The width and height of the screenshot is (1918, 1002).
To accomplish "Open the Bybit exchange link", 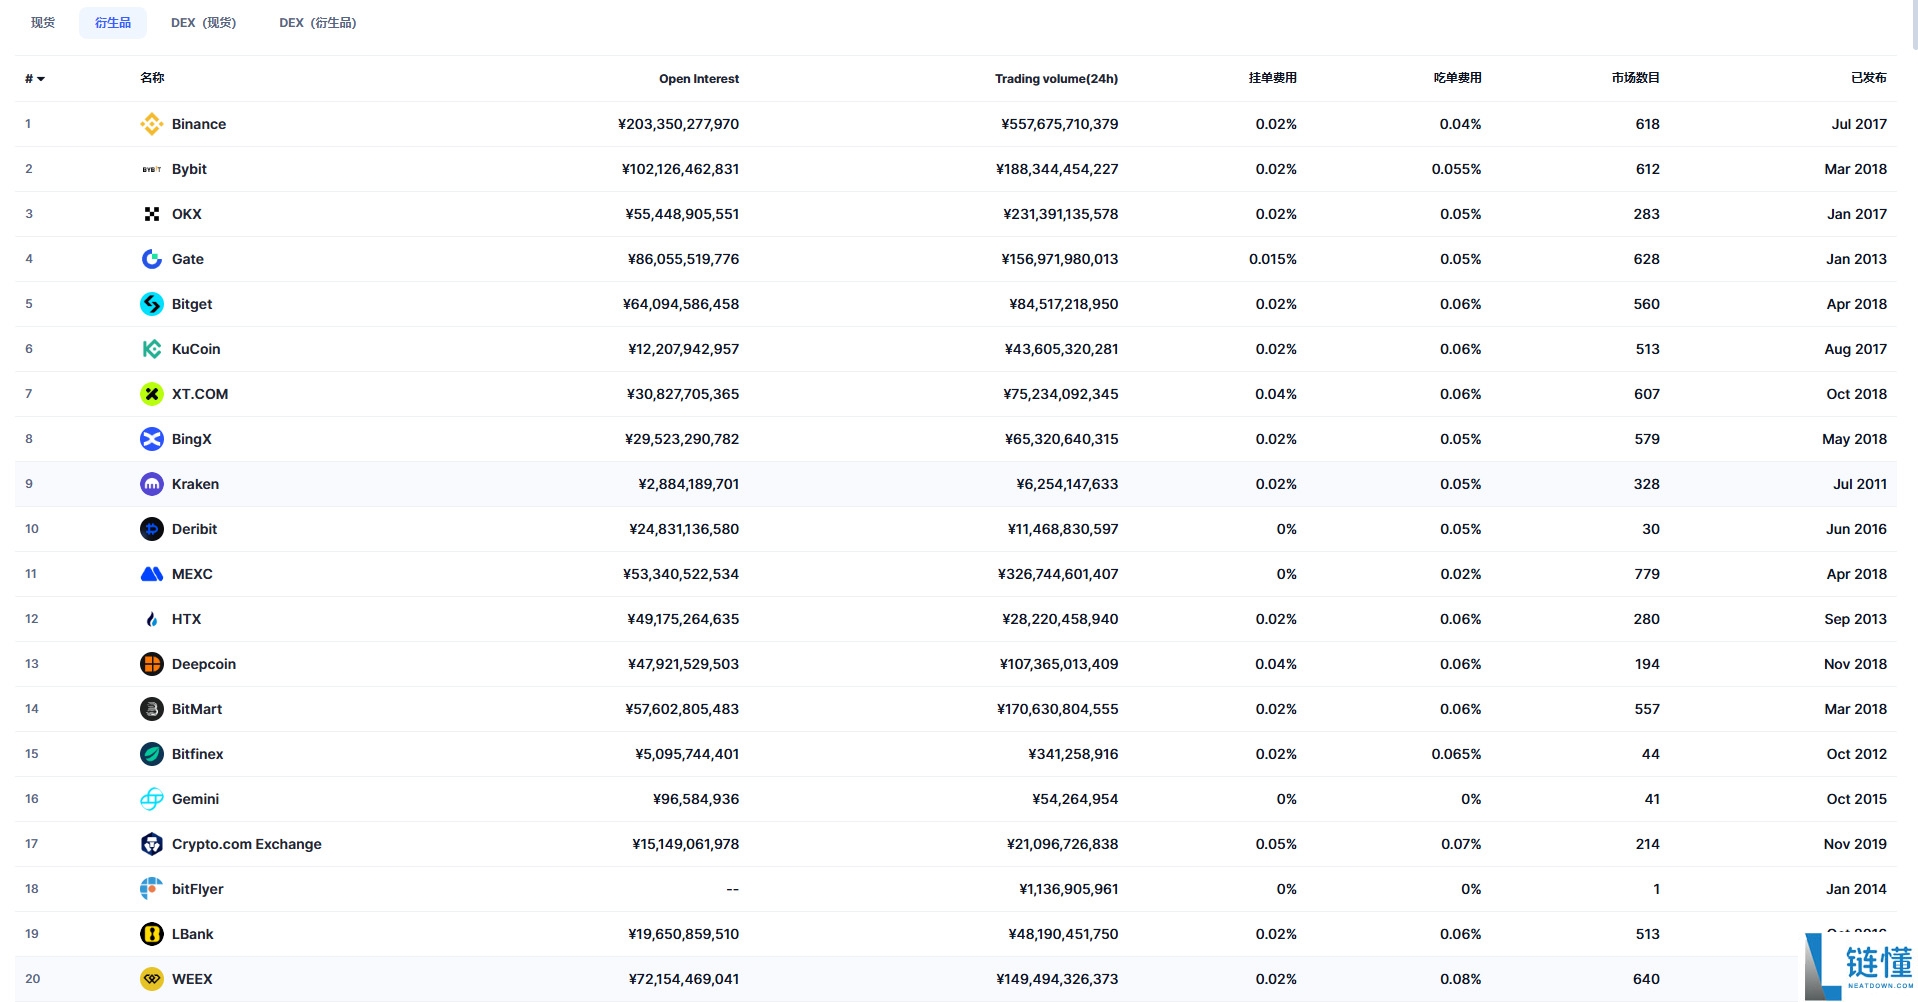I will click(x=189, y=169).
